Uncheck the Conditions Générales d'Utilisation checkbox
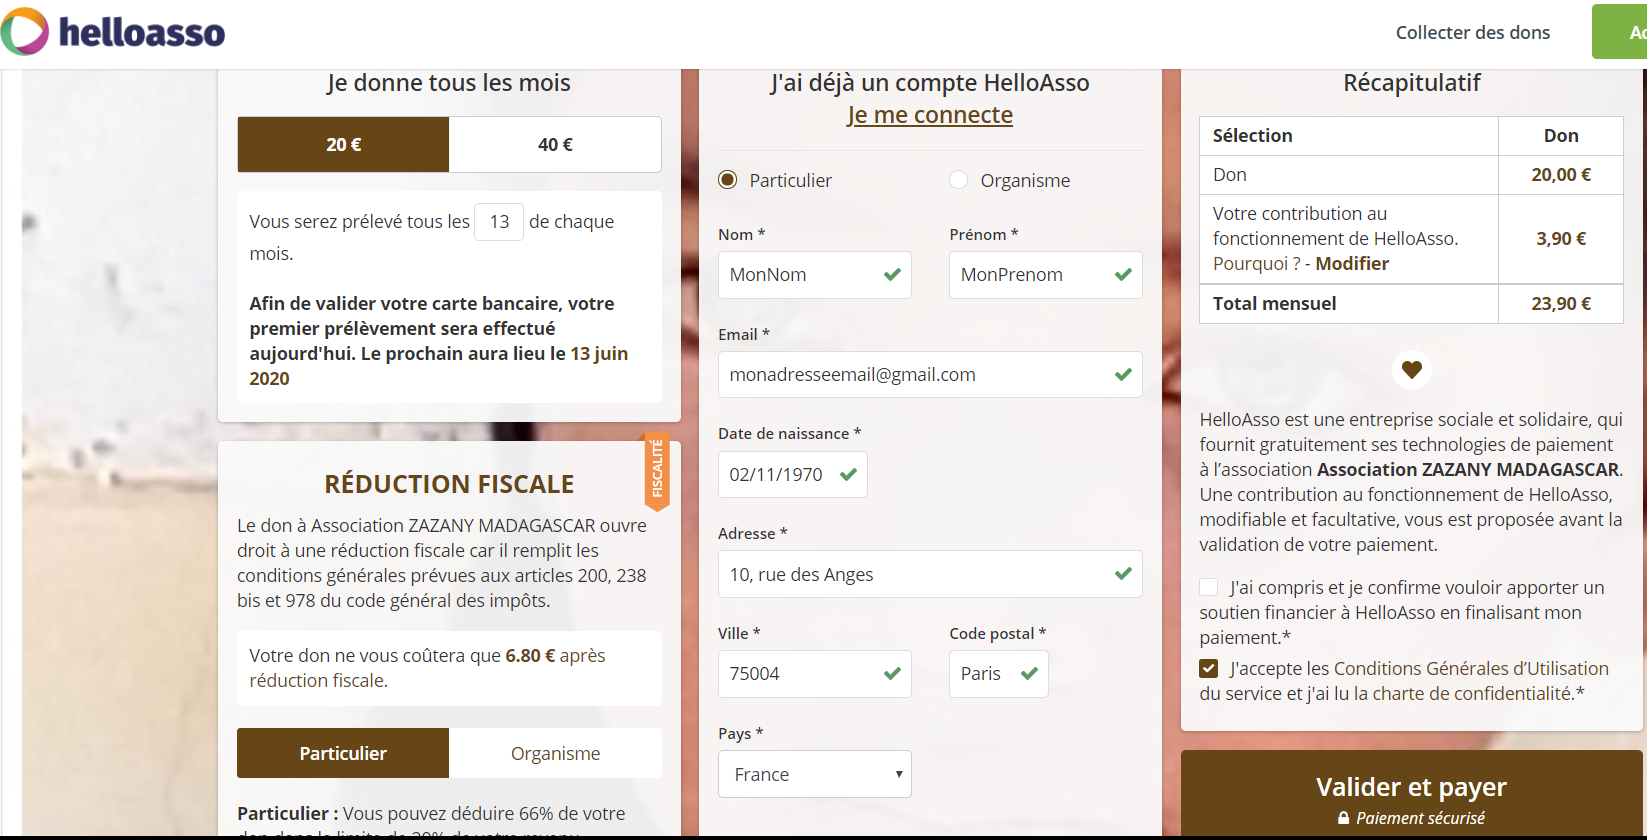The image size is (1647, 840). pyautogui.click(x=1209, y=668)
